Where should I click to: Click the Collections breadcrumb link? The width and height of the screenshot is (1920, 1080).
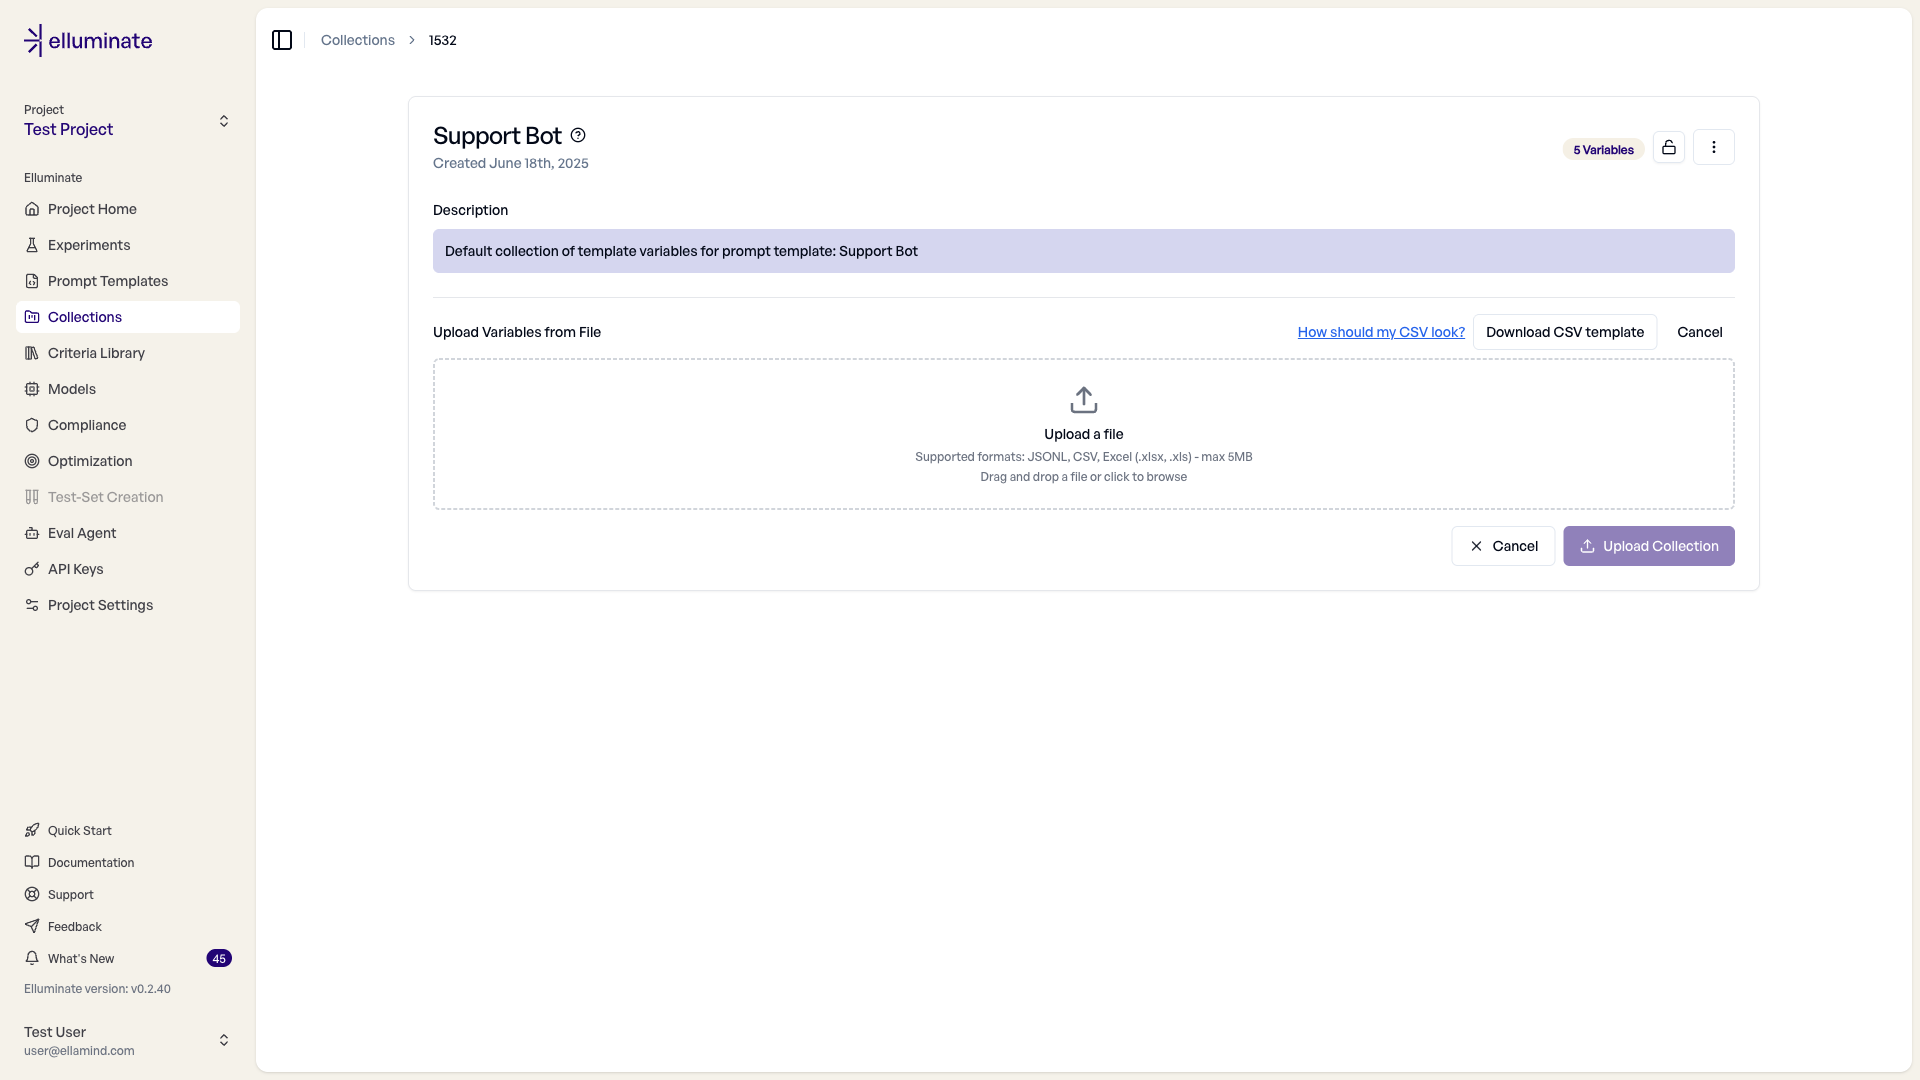[357, 40]
